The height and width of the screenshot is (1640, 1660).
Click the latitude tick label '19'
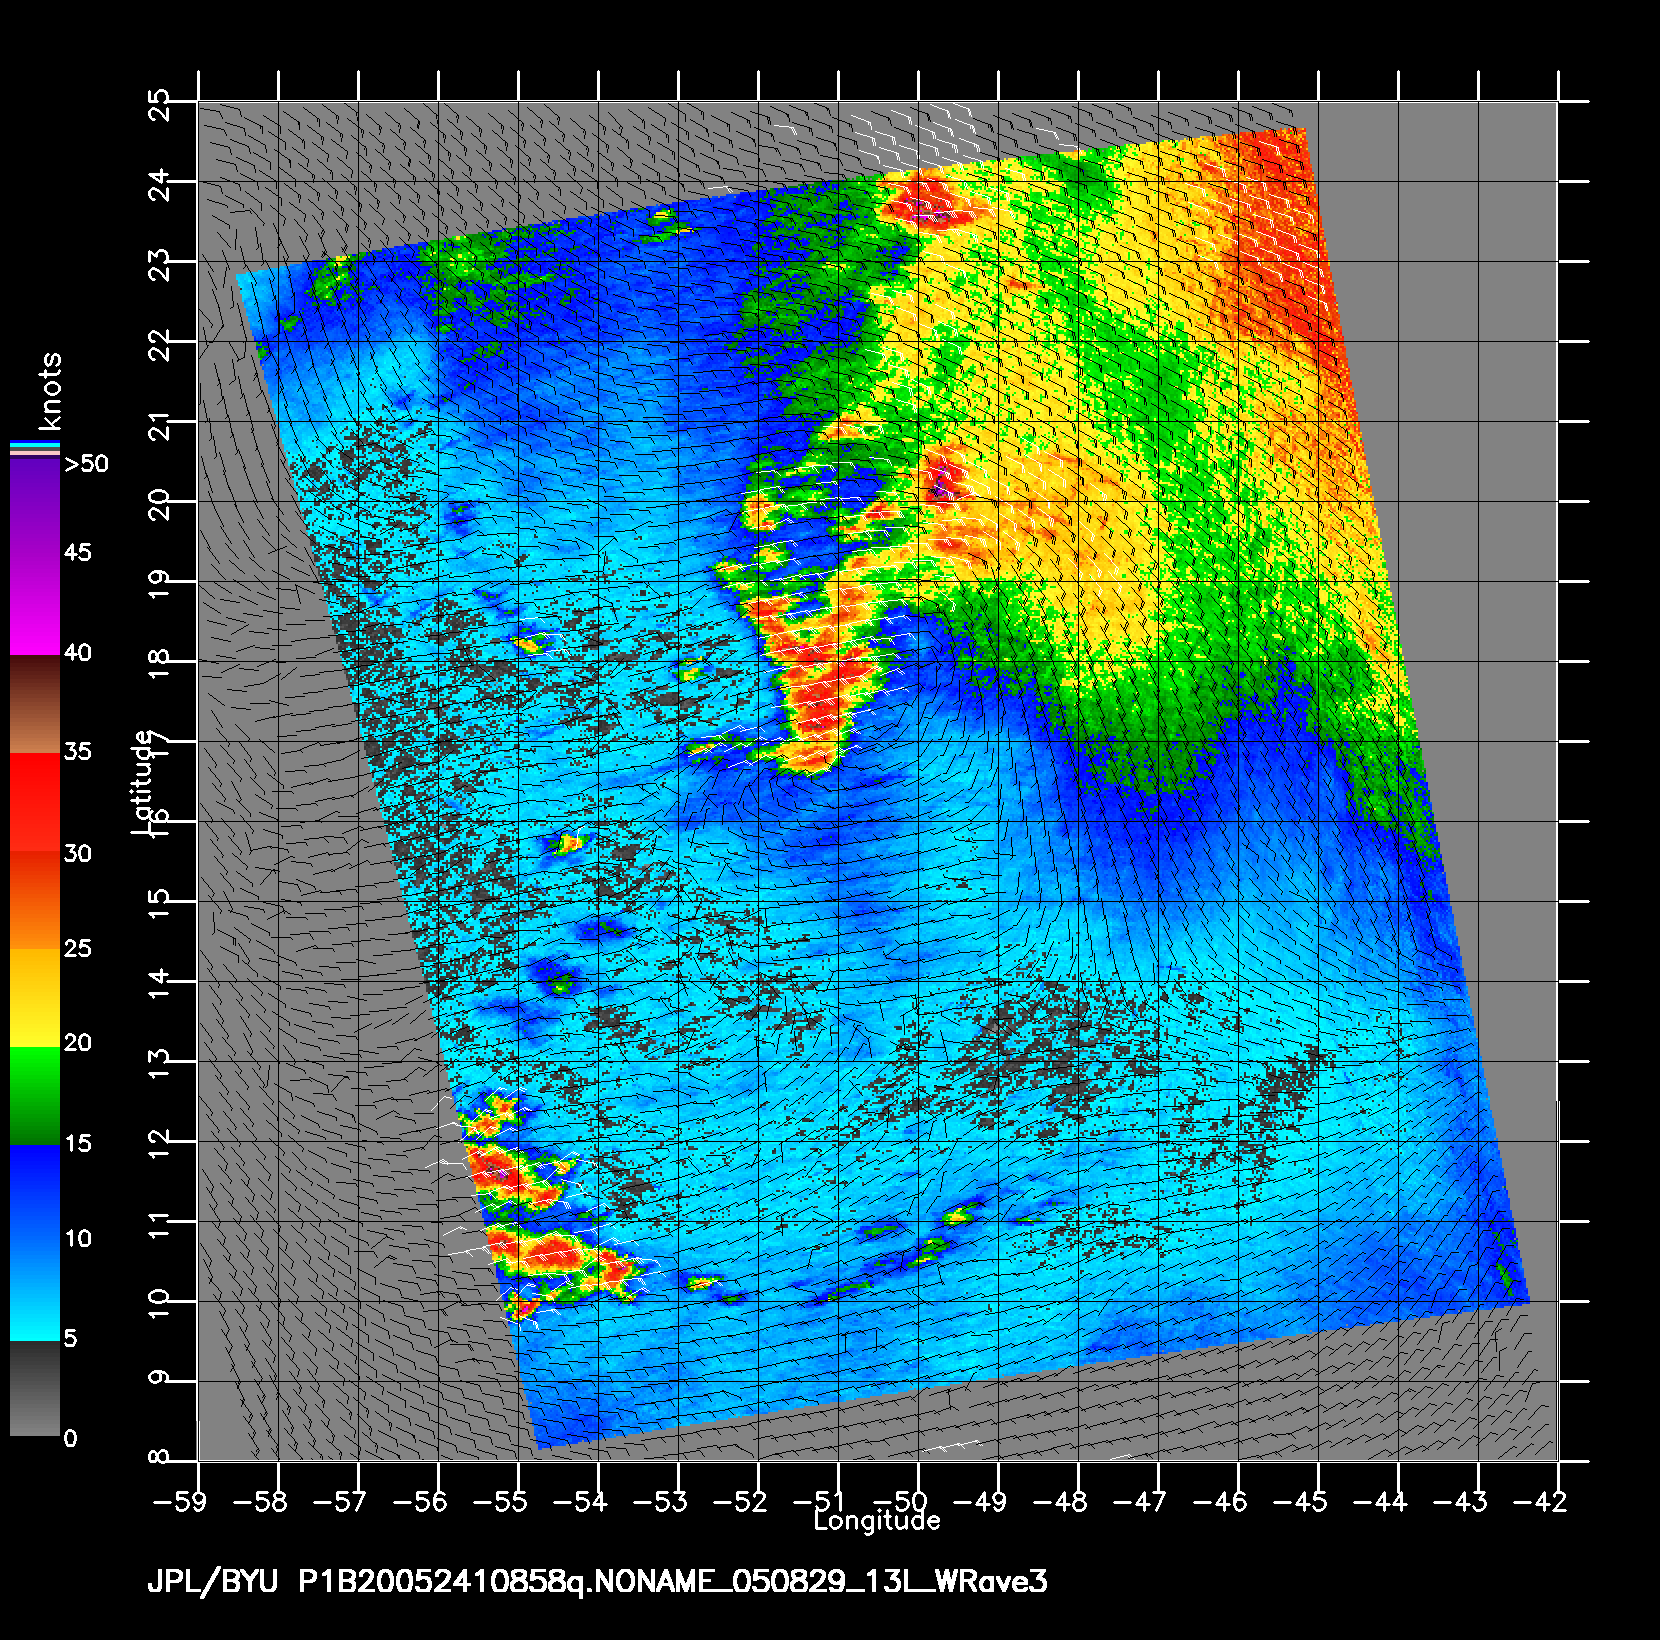tap(160, 584)
